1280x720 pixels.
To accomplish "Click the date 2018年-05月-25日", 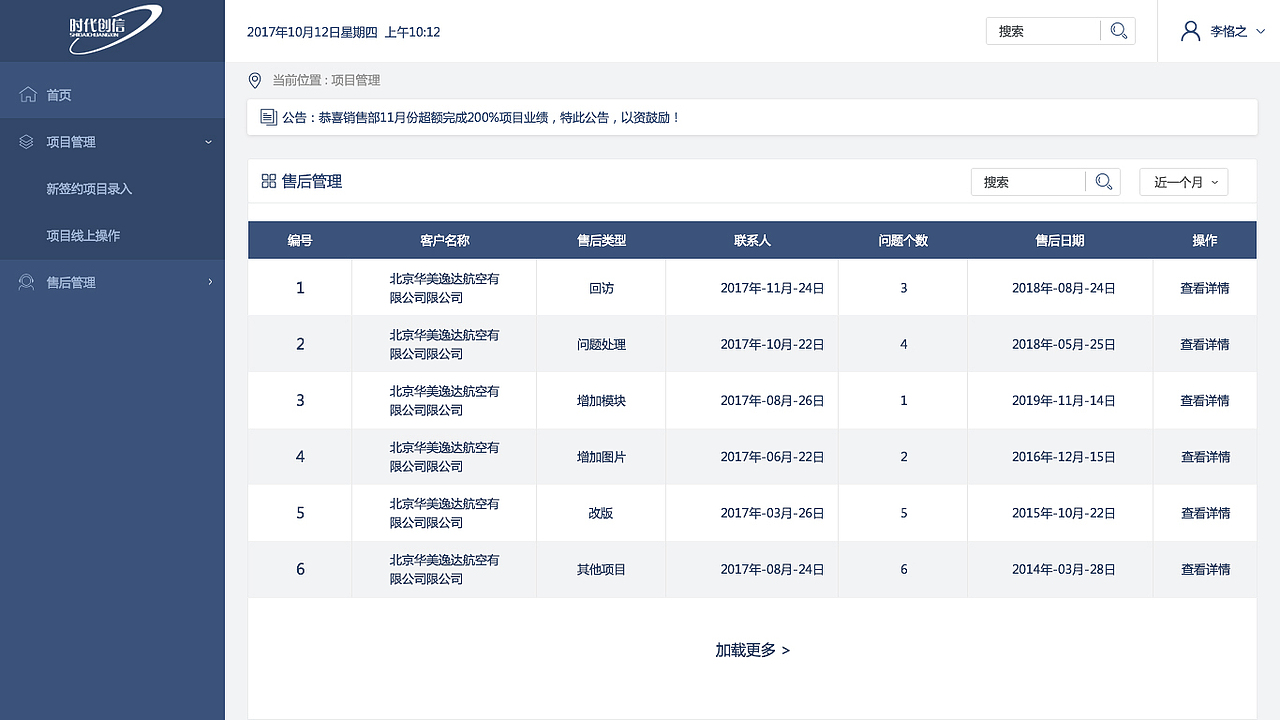I will (x=1064, y=344).
